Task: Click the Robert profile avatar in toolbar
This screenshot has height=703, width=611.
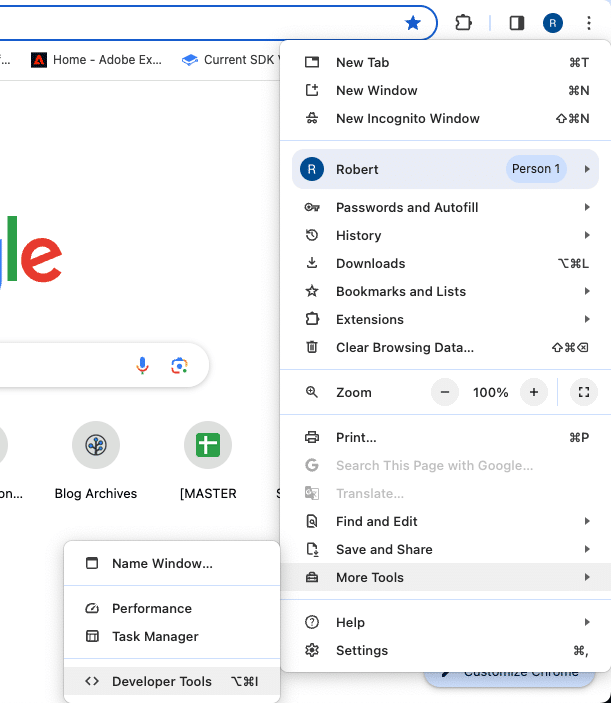Action: [x=553, y=23]
